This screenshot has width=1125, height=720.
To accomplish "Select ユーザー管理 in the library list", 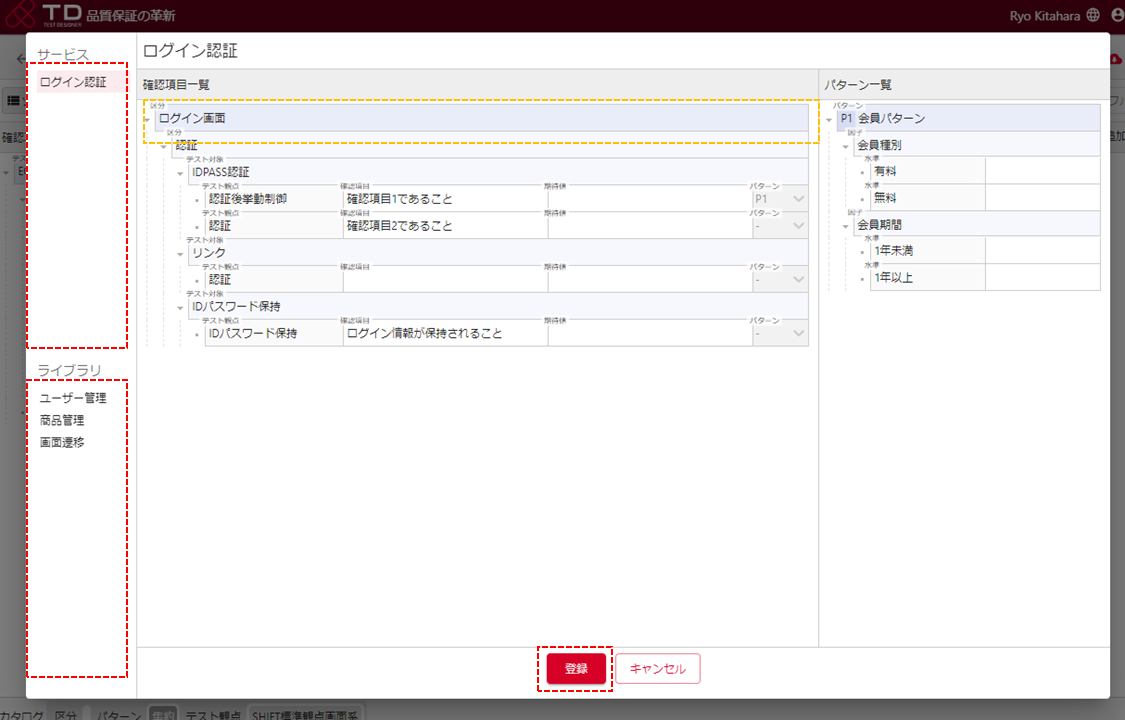I will click(x=72, y=398).
